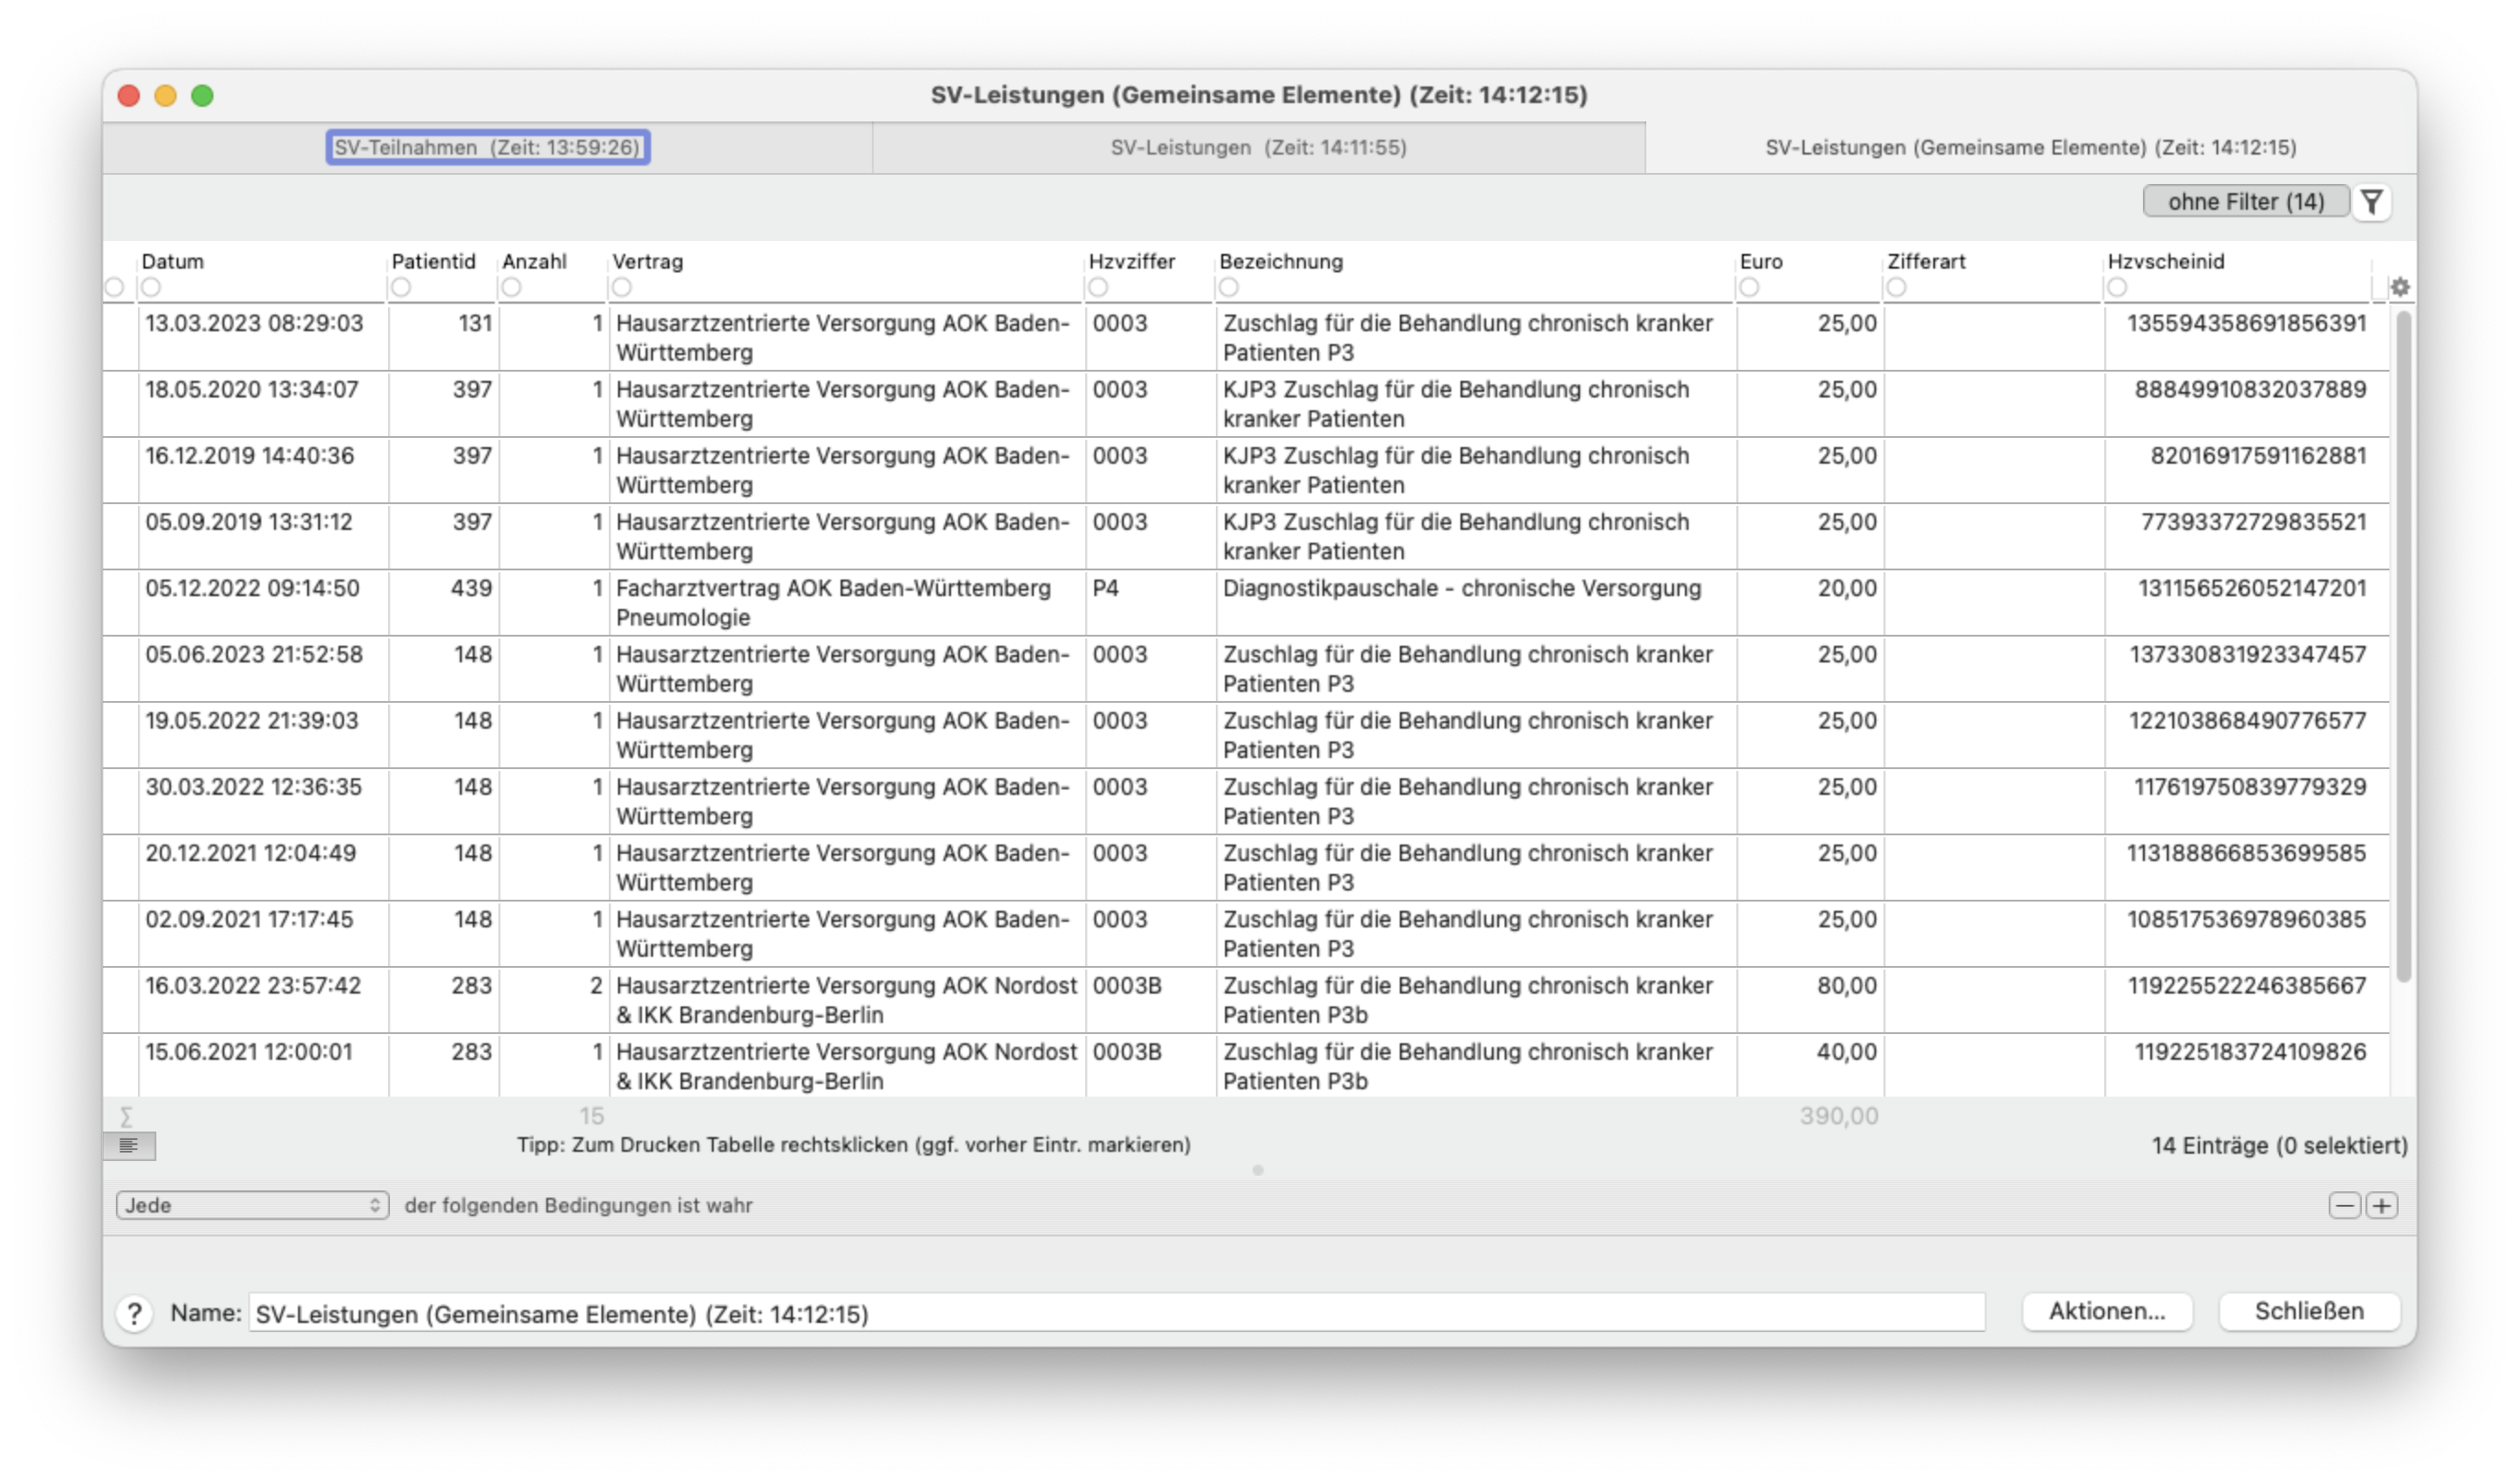Select SV-Leistungen (Gemeinsame Elemente) tab
The image size is (2520, 1483).
pyautogui.click(x=2030, y=147)
